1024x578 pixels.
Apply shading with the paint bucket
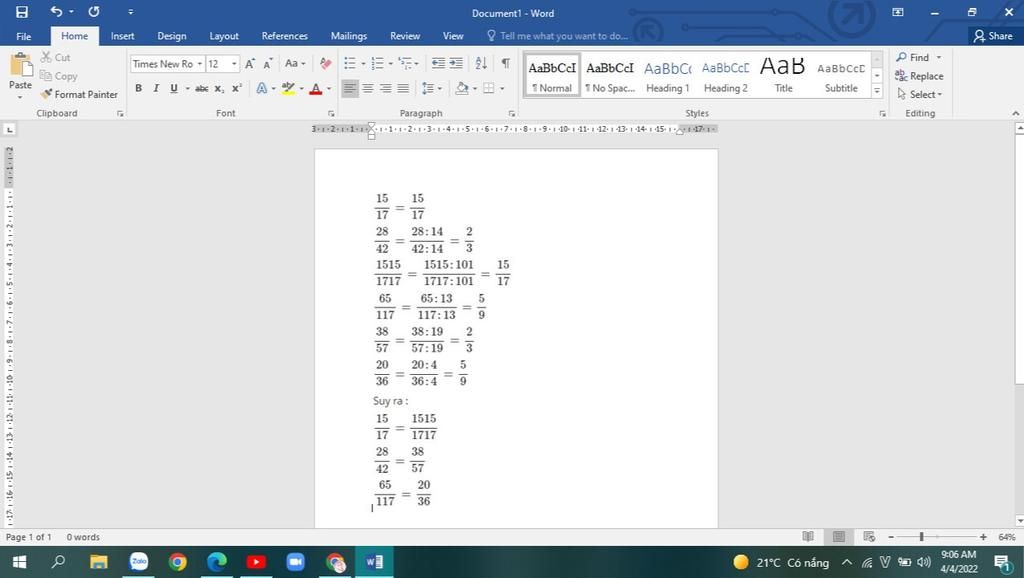[462, 88]
